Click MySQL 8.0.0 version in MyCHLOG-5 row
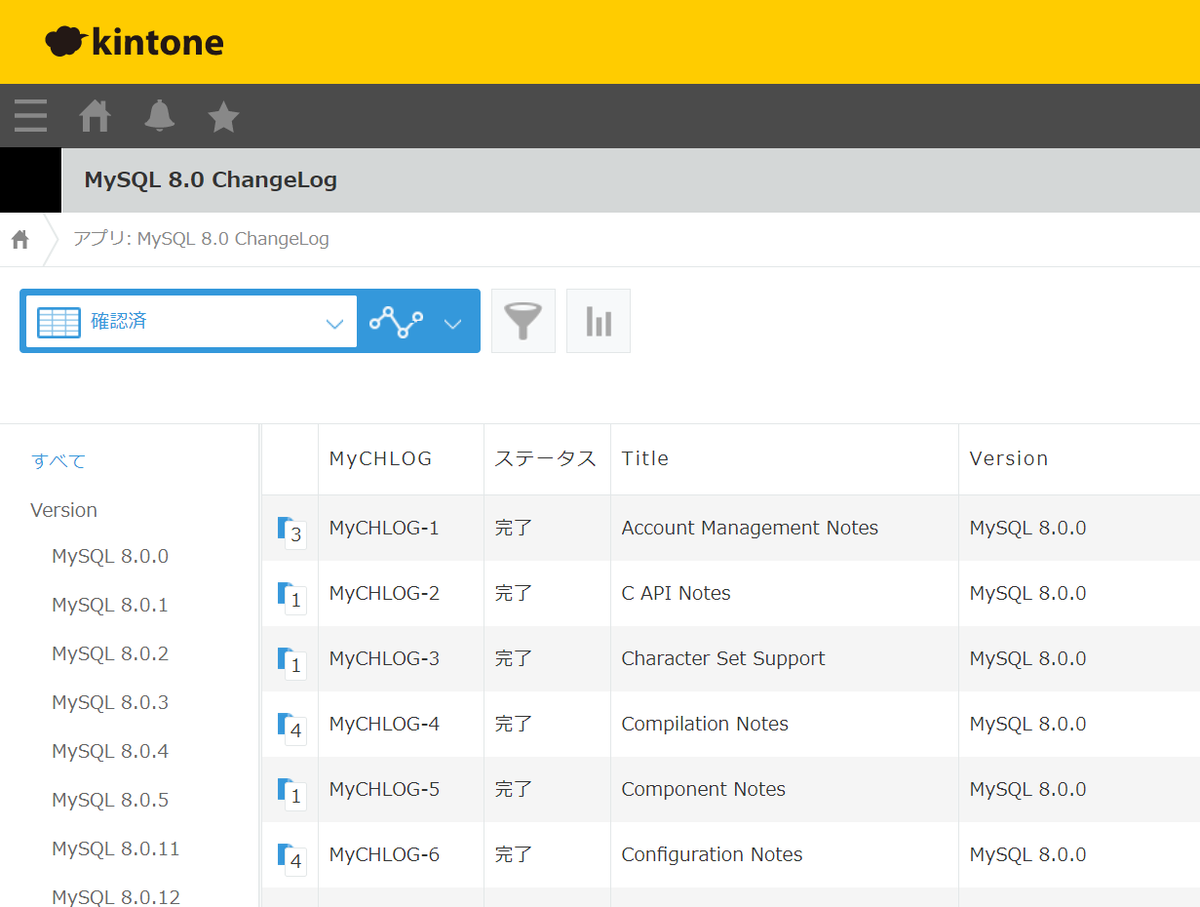The image size is (1200, 907). pos(1028,789)
